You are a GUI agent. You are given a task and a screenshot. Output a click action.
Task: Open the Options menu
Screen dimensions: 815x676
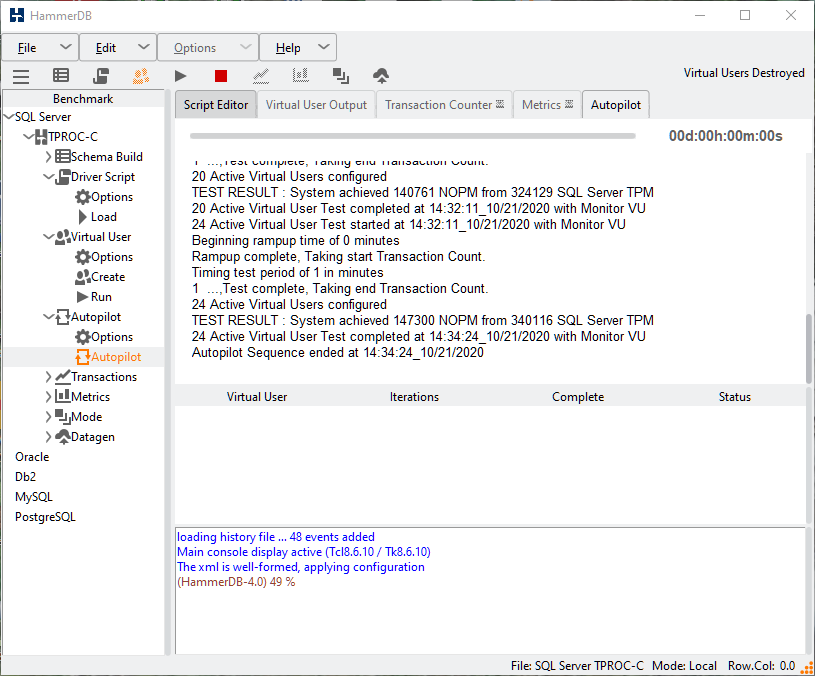click(x=207, y=47)
